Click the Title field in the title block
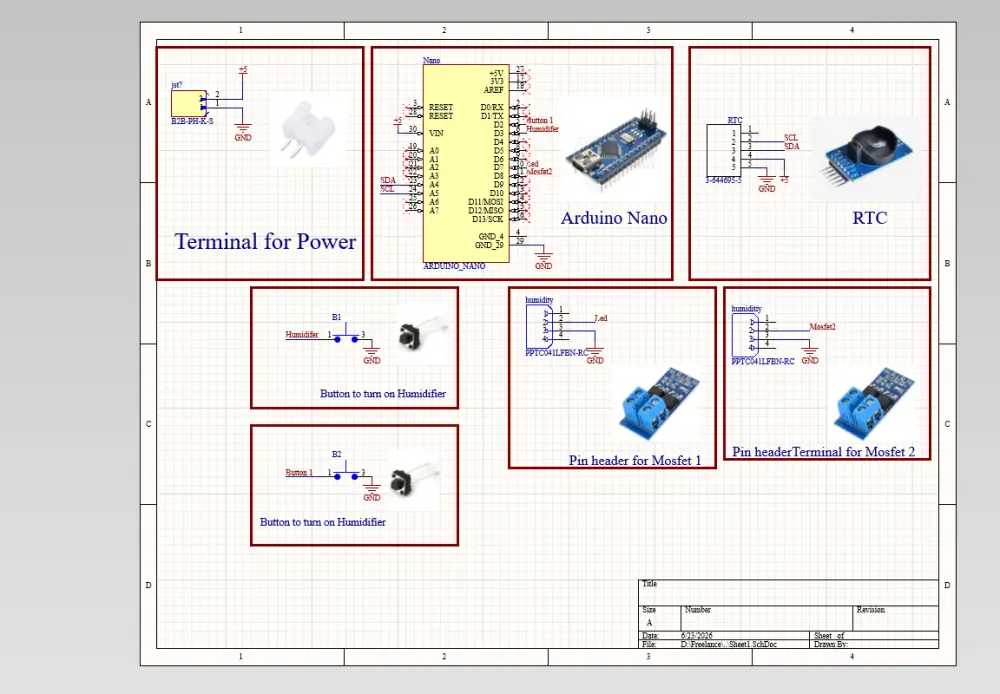1000x694 pixels. (788, 593)
